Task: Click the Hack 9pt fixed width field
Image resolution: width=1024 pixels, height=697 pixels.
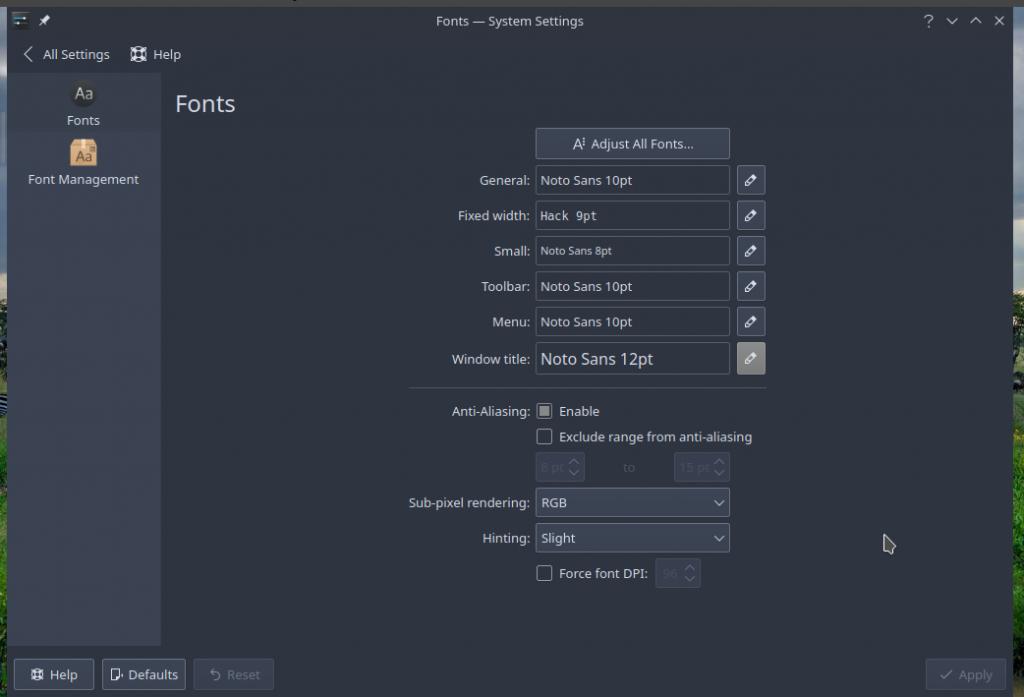Action: click(x=632, y=216)
